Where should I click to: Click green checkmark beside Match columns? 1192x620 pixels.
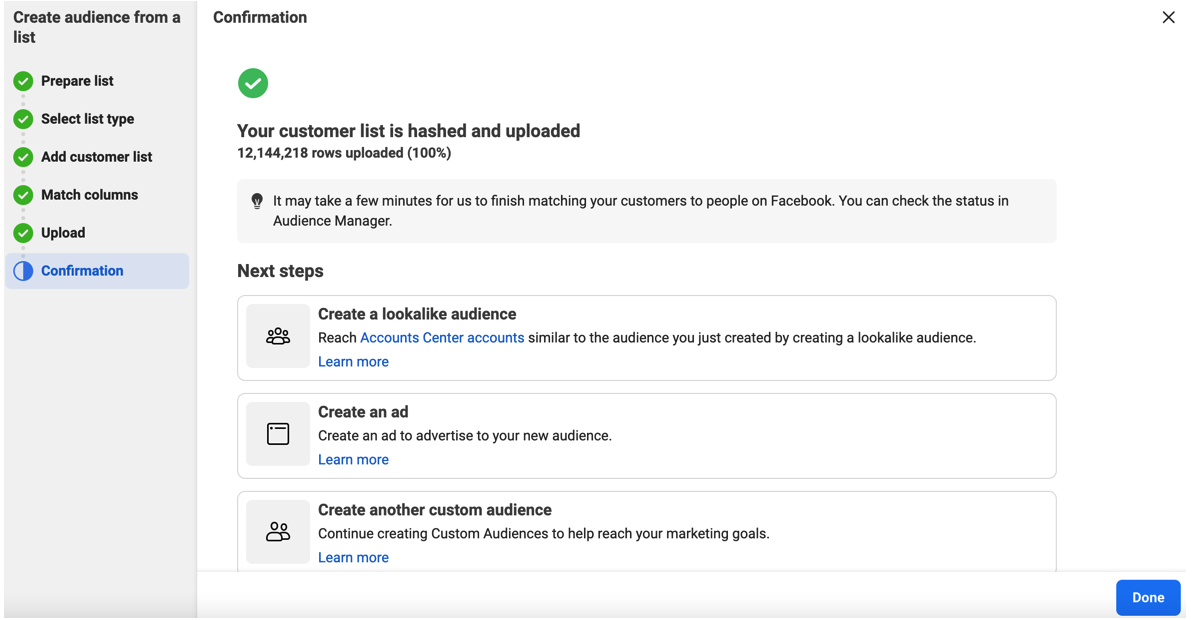pyautogui.click(x=24, y=195)
